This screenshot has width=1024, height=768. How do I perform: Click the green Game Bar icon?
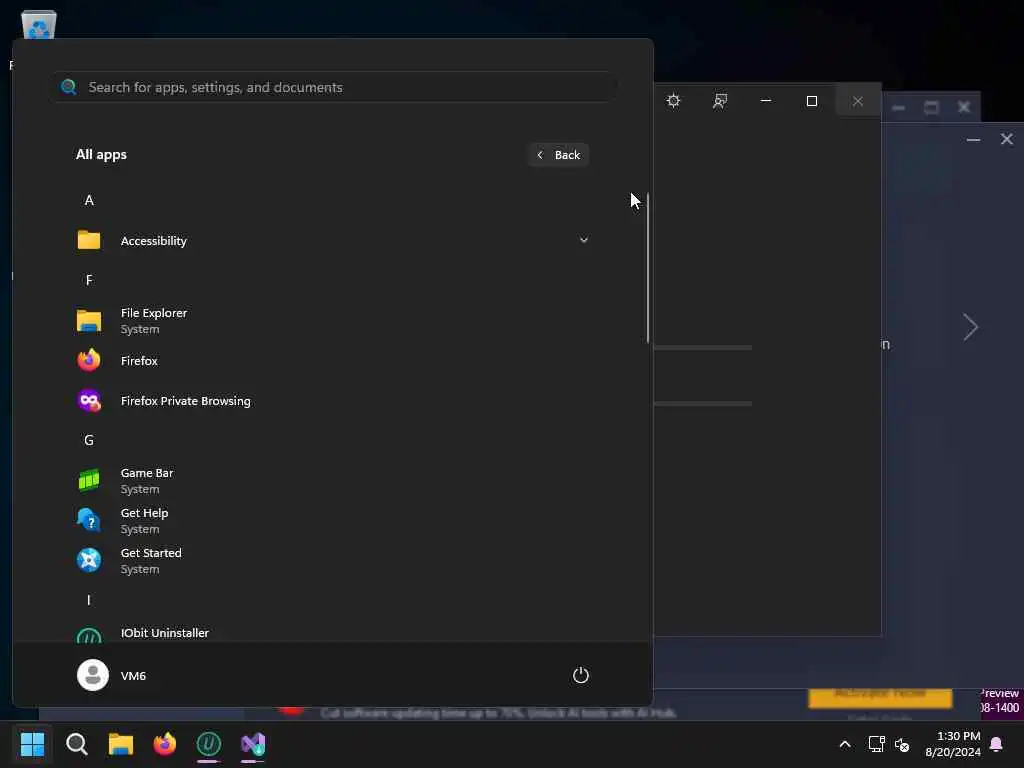89,481
